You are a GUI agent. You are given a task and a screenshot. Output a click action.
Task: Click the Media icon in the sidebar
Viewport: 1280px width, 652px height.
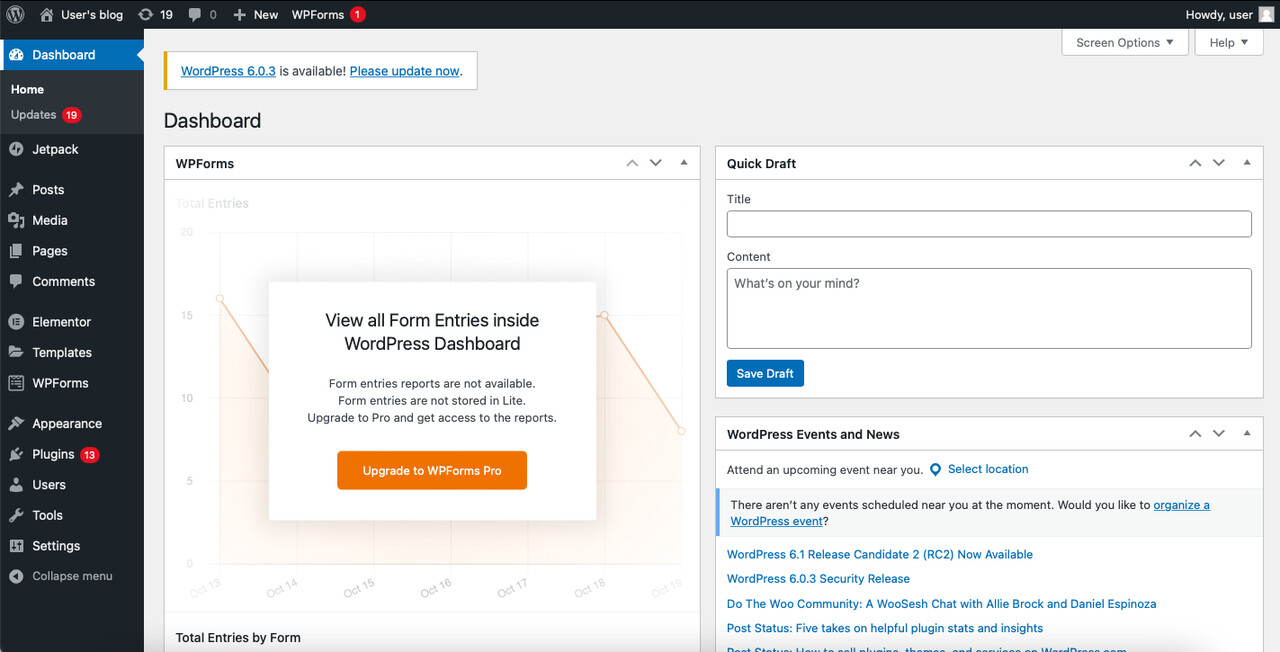click(16, 220)
